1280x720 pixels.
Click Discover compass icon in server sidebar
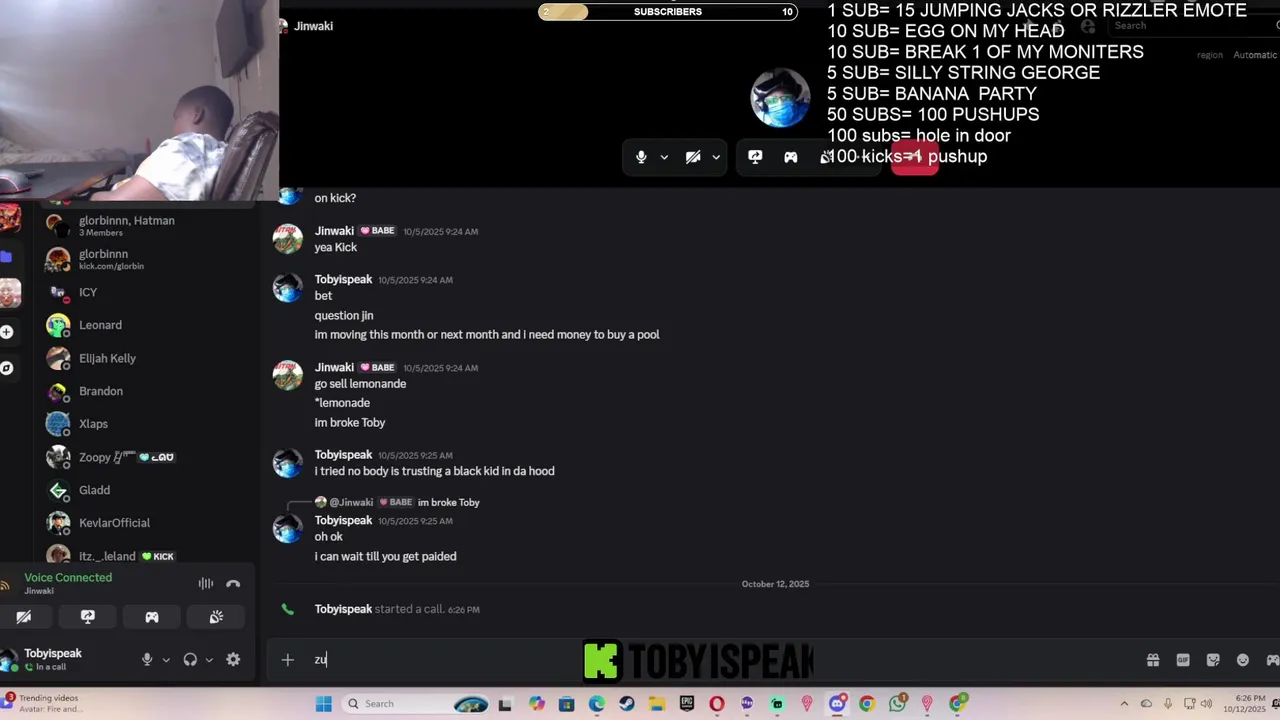point(7,368)
